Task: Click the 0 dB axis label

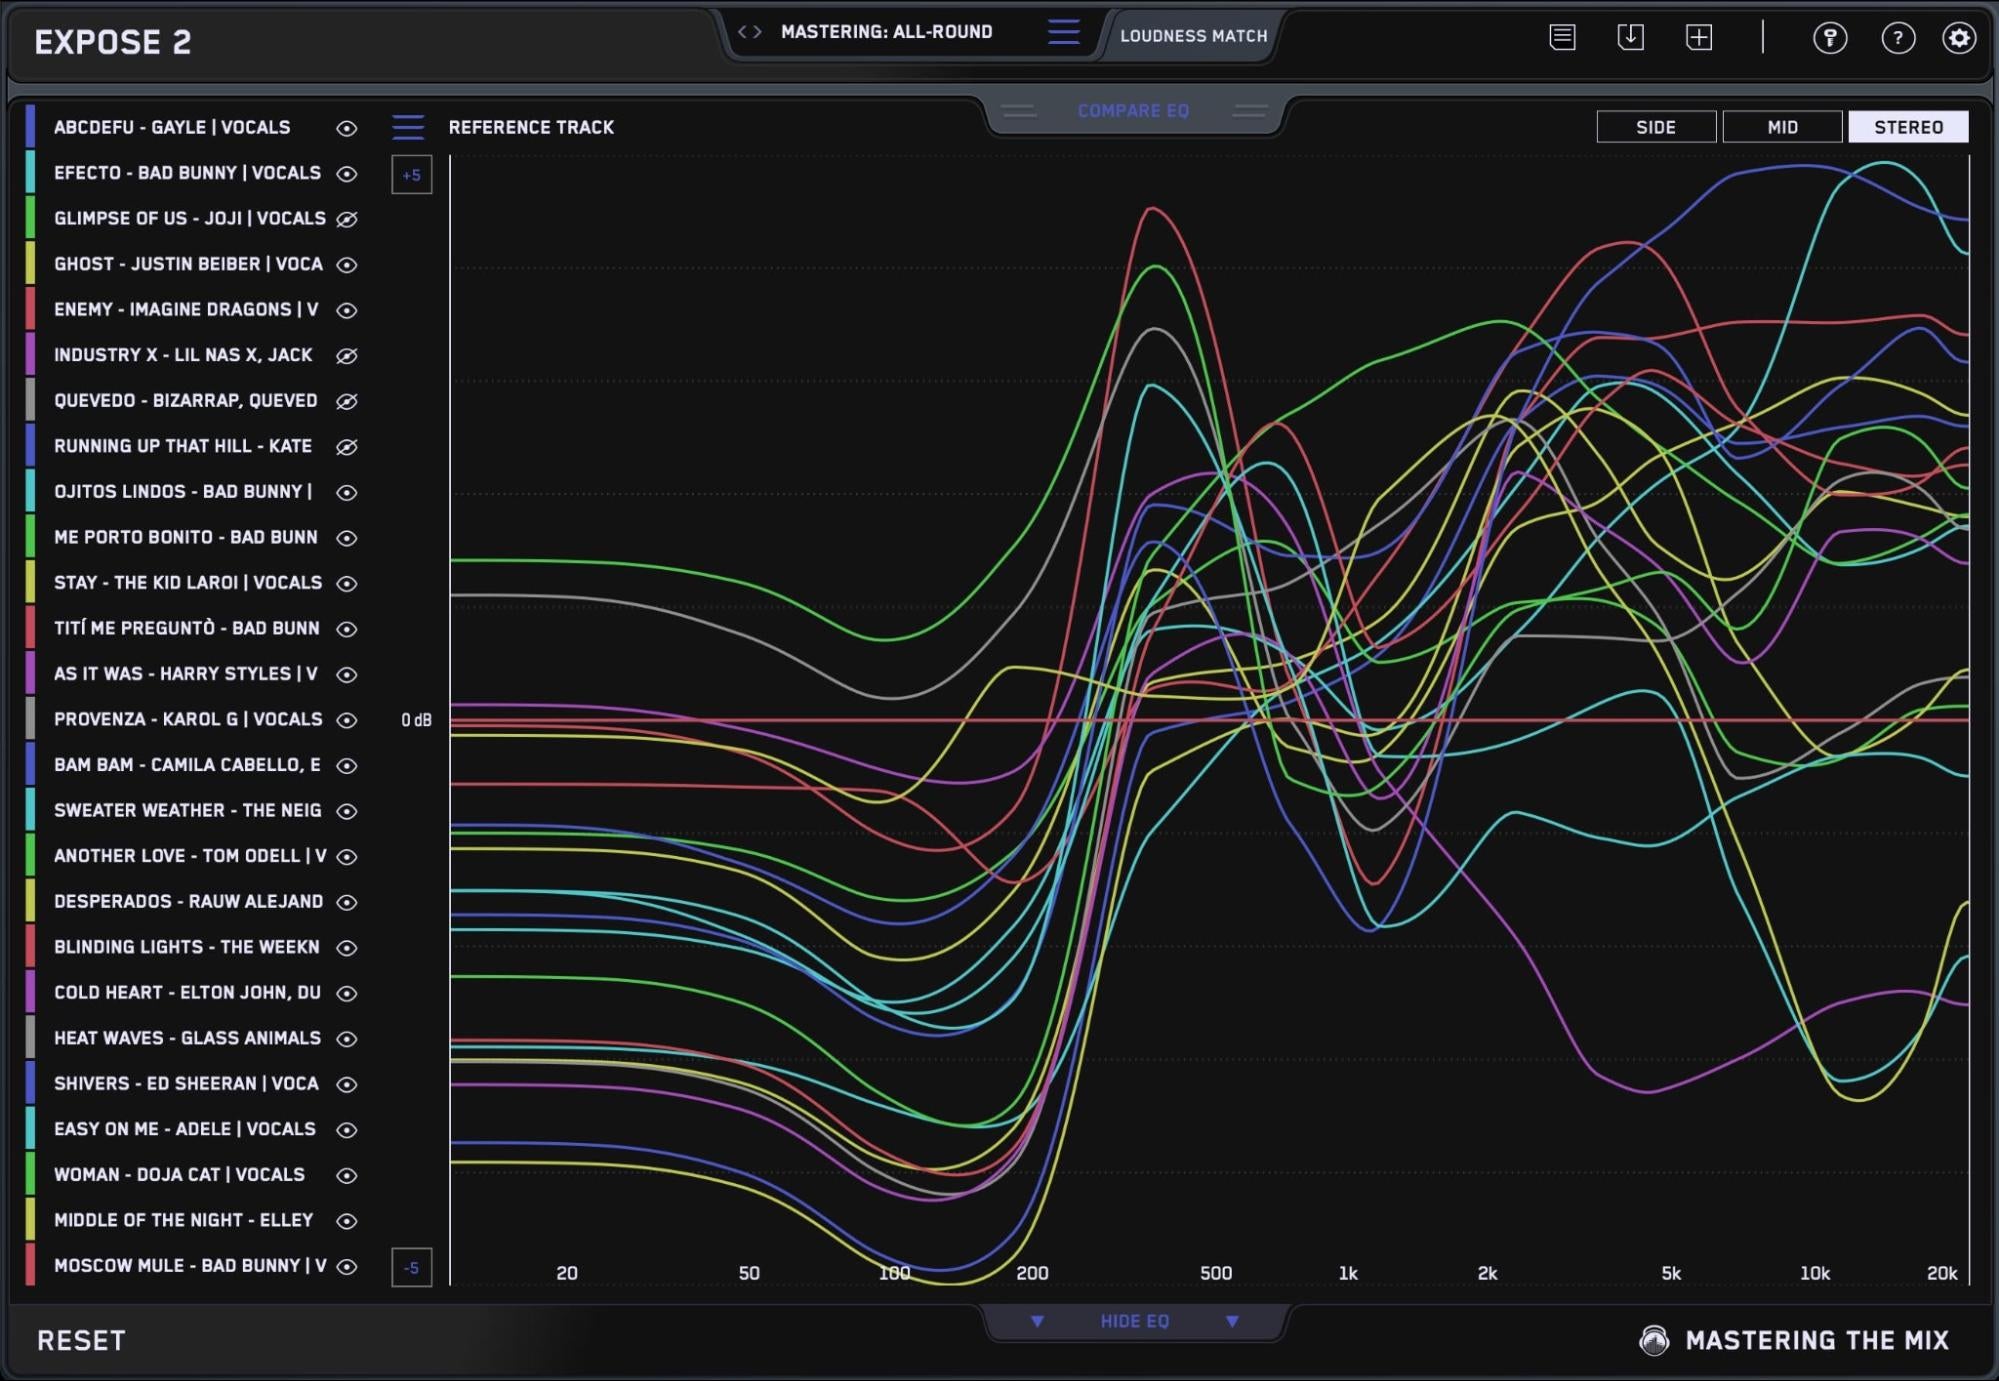Action: coord(416,720)
